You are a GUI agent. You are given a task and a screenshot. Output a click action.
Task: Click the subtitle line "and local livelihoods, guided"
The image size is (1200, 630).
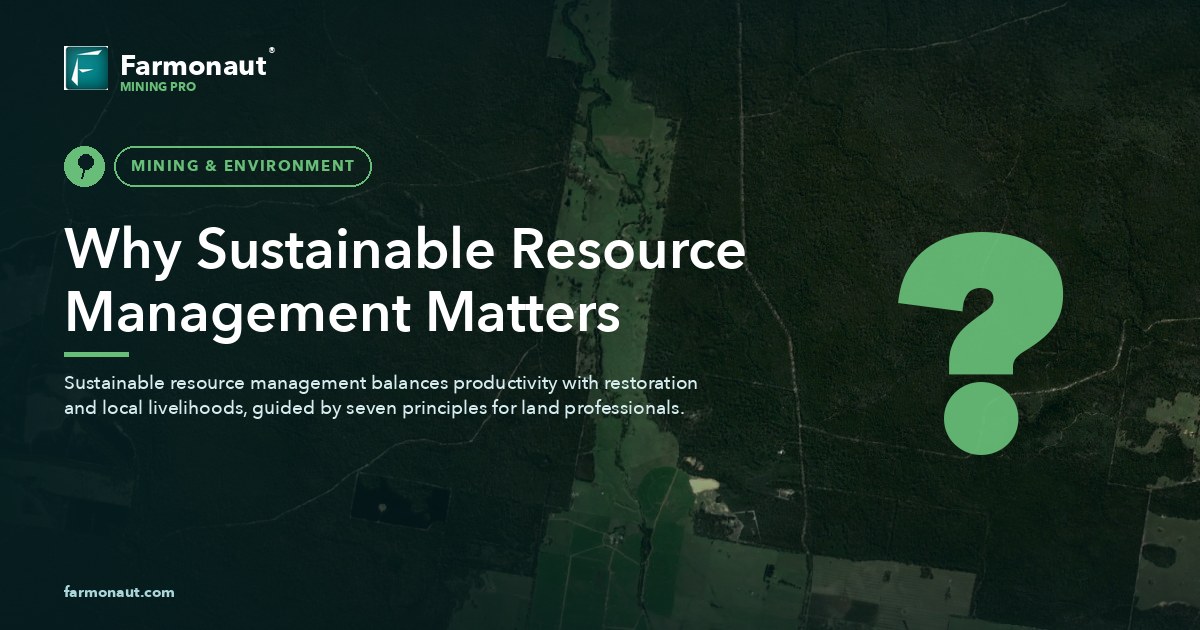click(x=373, y=410)
